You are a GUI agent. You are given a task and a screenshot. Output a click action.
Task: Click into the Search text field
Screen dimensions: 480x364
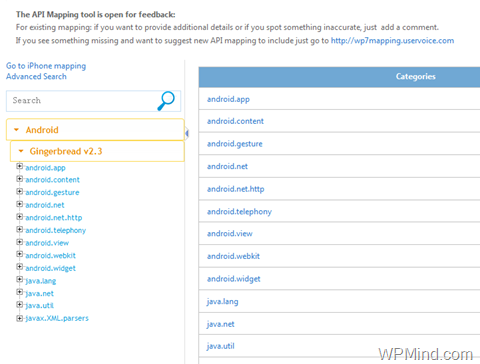[82, 101]
